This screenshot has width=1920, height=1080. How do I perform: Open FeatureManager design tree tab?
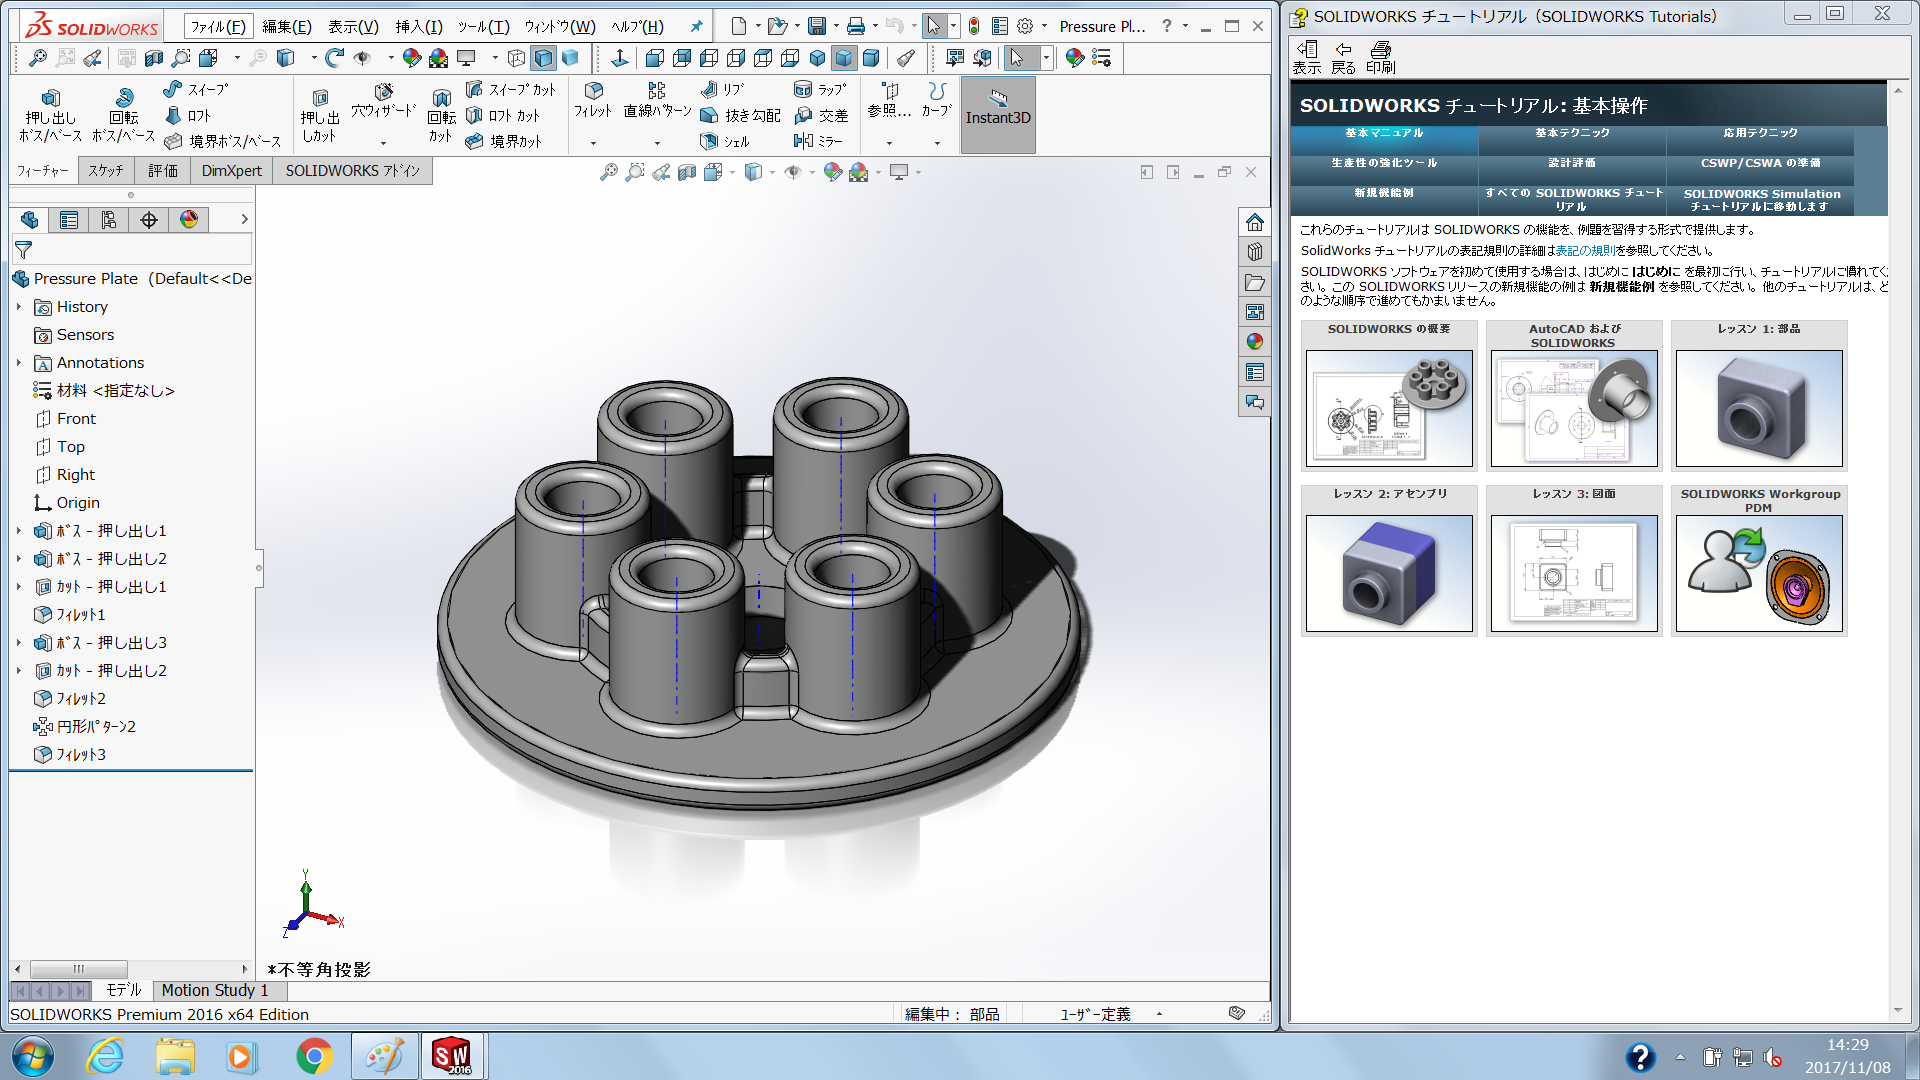[x=29, y=220]
